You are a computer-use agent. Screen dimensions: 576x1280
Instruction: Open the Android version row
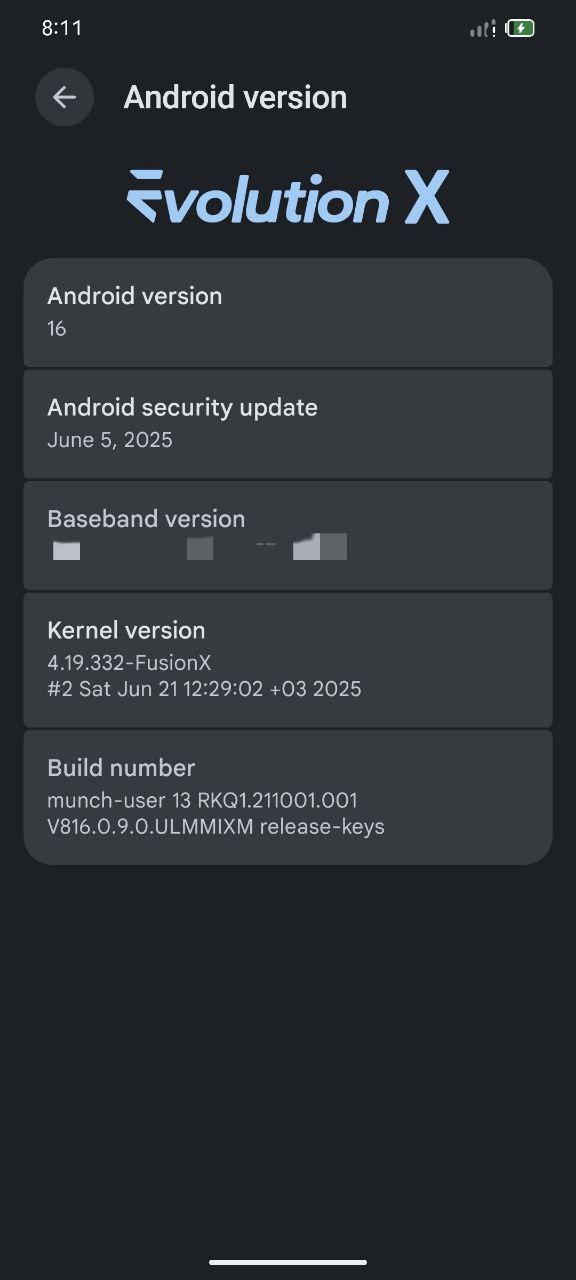pos(288,312)
